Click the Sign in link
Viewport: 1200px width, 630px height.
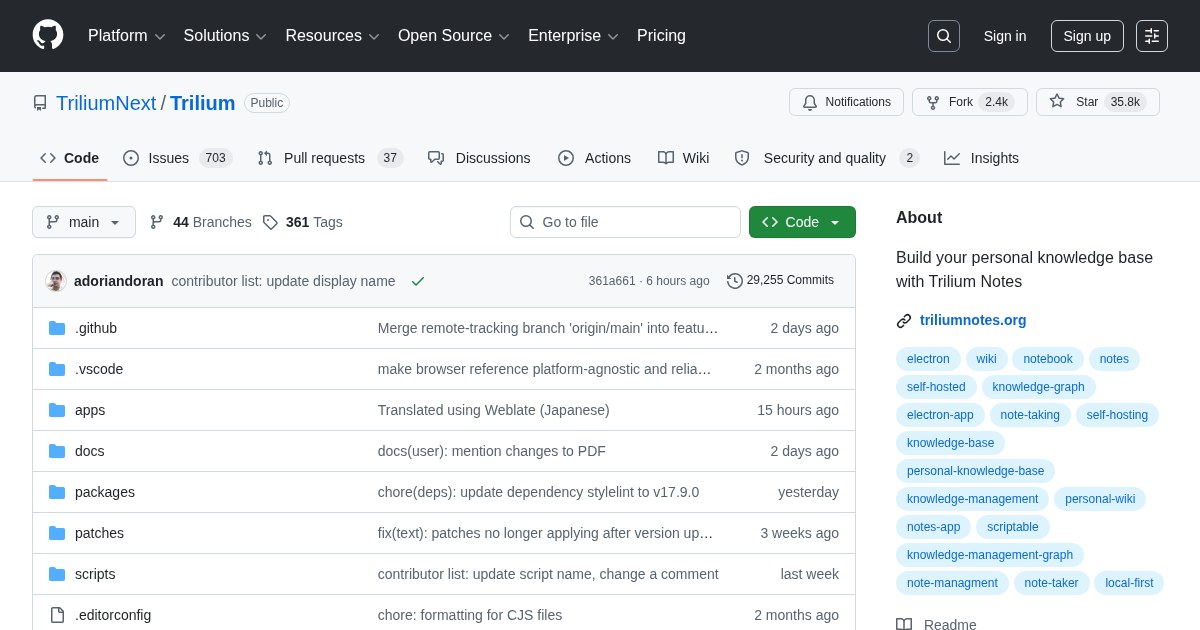point(1005,36)
